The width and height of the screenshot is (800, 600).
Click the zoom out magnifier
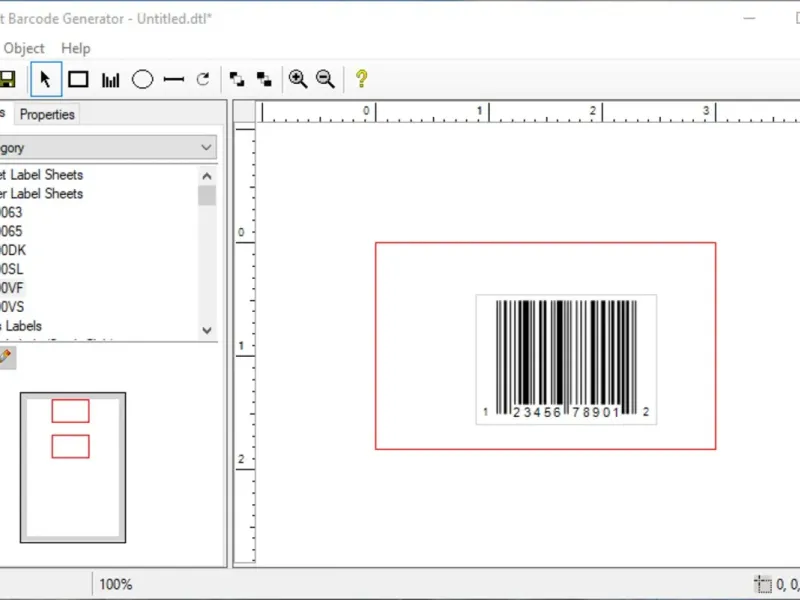325,79
